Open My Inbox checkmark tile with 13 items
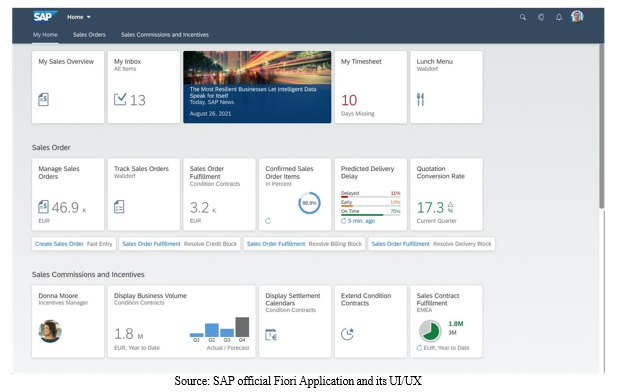Image resolution: width=625 pixels, height=392 pixels. click(x=144, y=87)
